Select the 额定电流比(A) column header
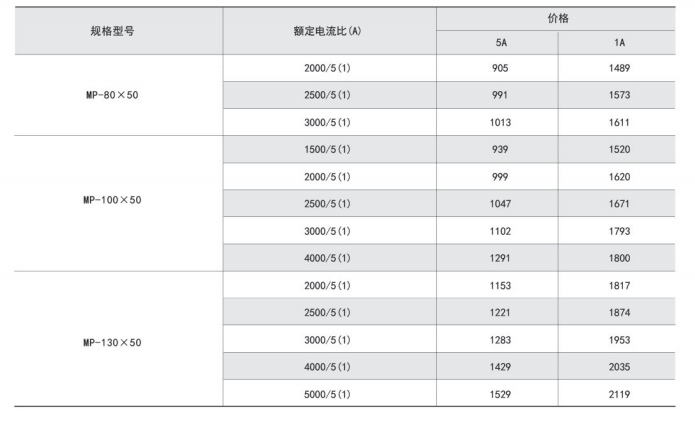 [x=329, y=31]
